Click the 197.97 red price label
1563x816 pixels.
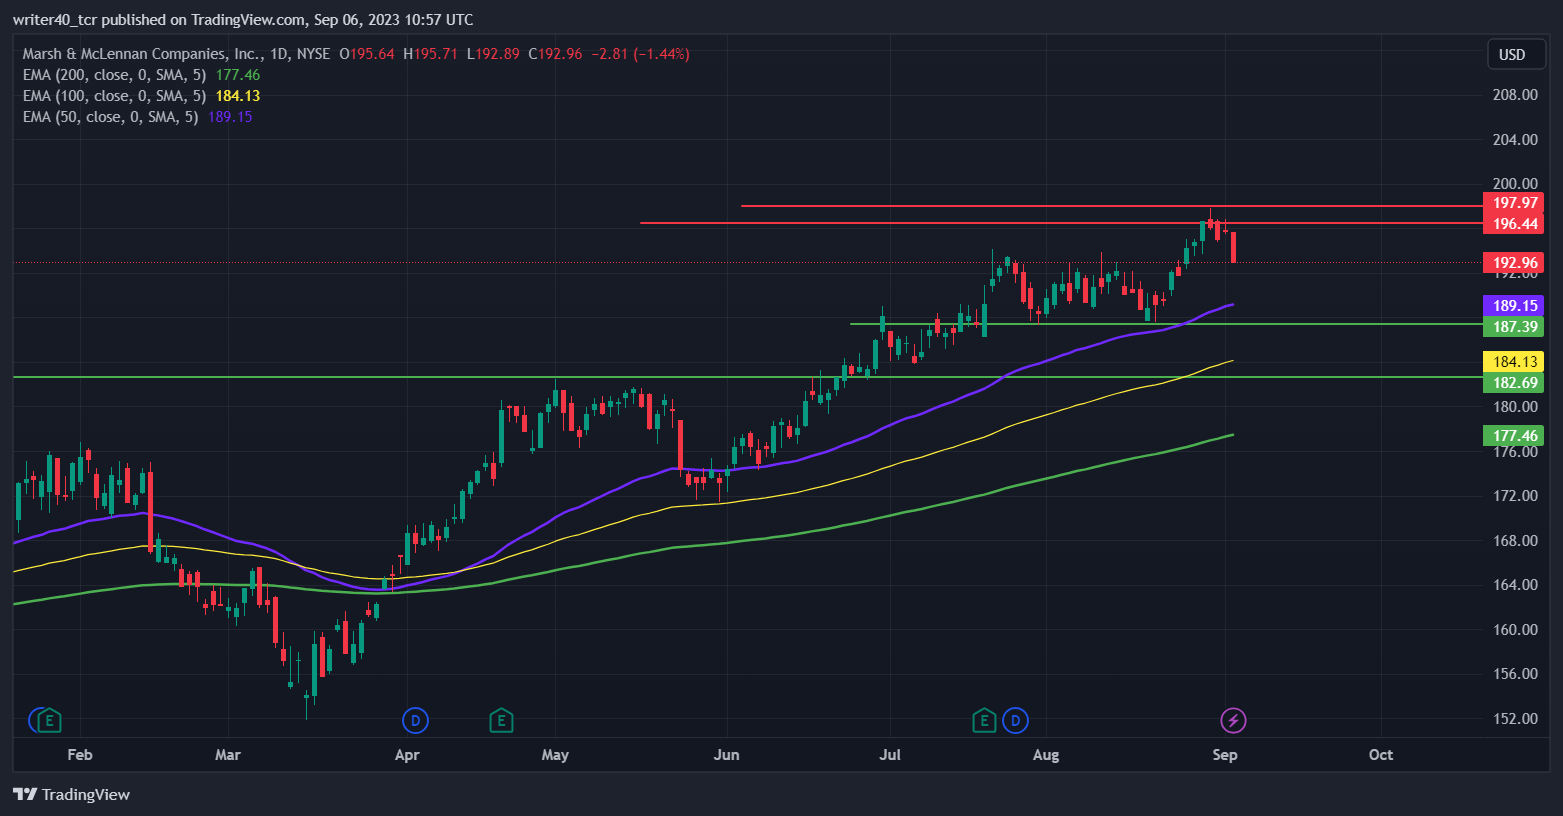pyautogui.click(x=1515, y=203)
